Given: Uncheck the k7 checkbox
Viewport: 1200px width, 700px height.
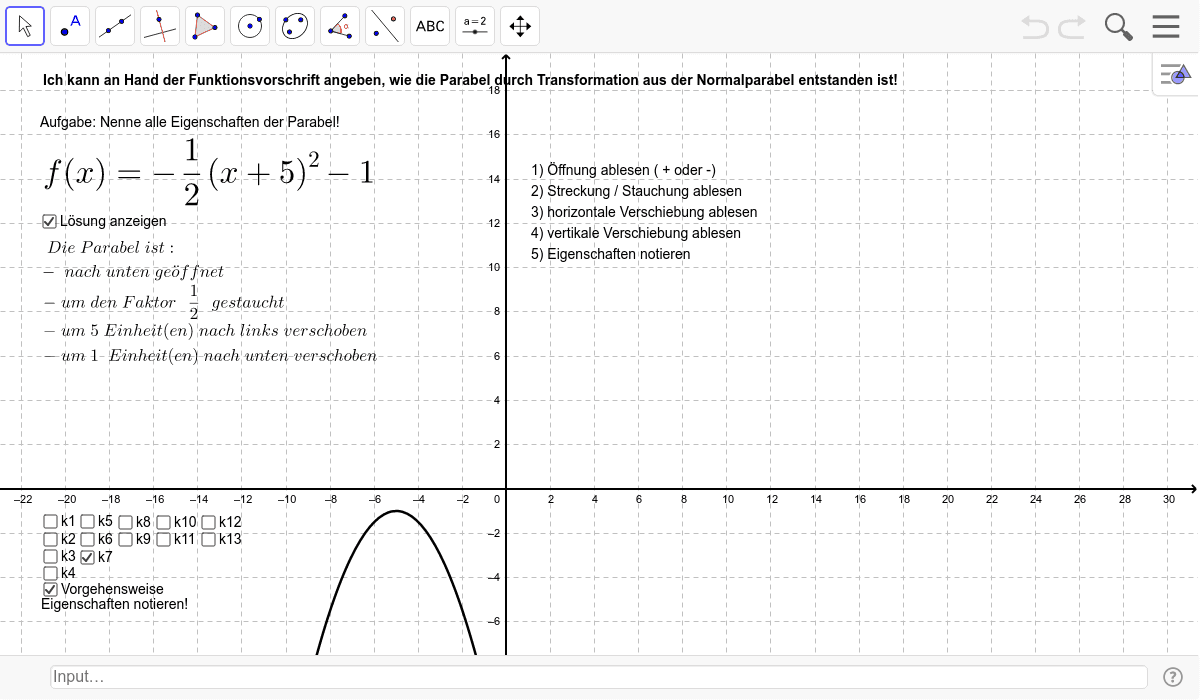Looking at the screenshot, I should pyautogui.click(x=88, y=557).
